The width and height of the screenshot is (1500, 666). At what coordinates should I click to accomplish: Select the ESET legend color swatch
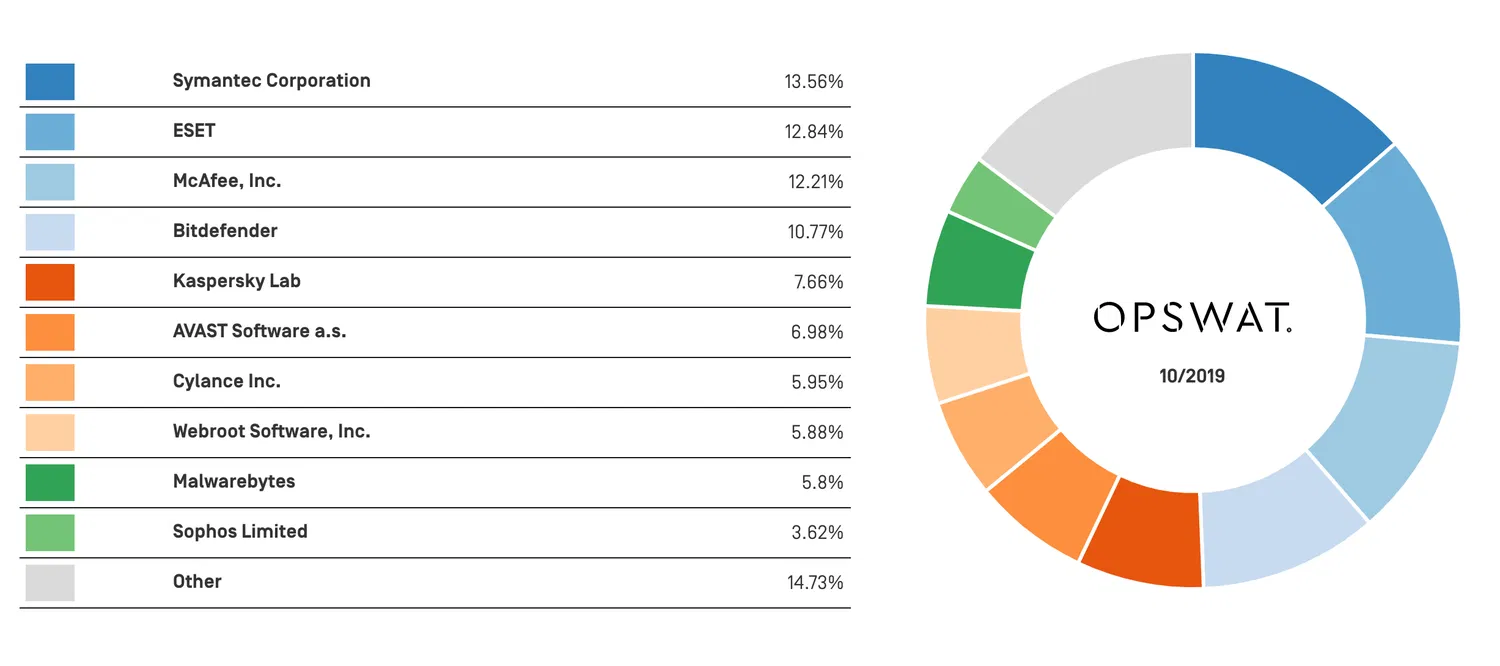pyautogui.click(x=50, y=132)
